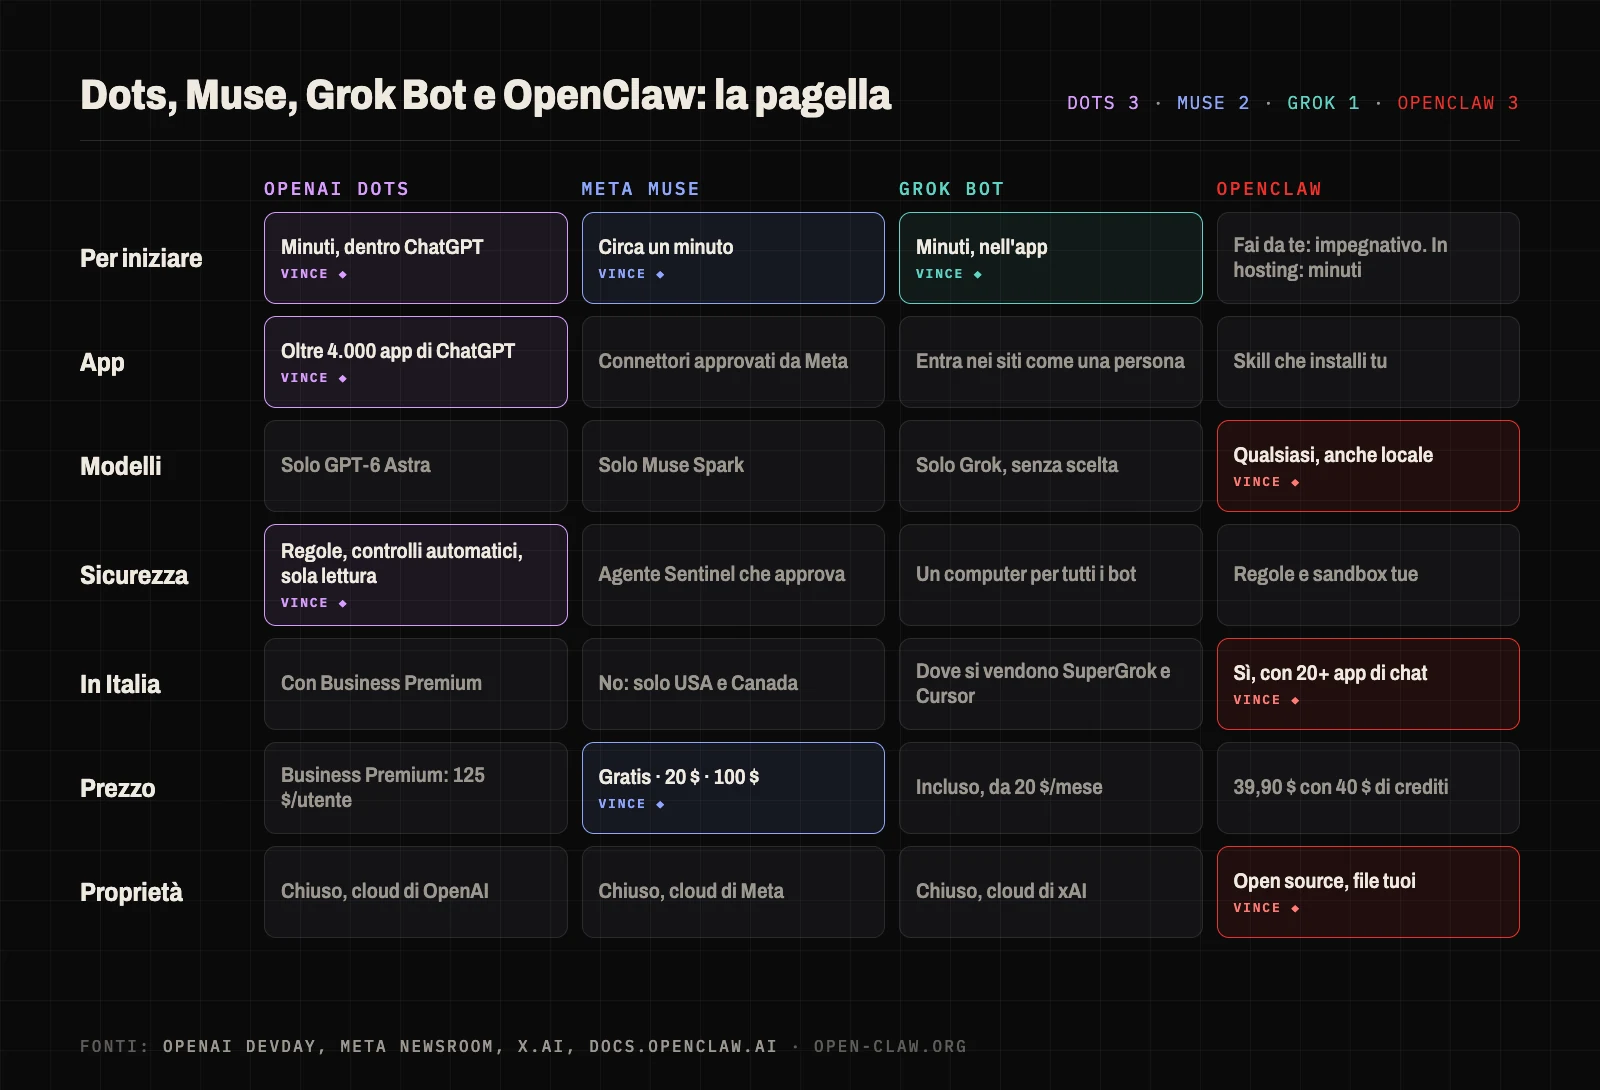Select the 'Open source, file tuoi' card

click(1368, 892)
